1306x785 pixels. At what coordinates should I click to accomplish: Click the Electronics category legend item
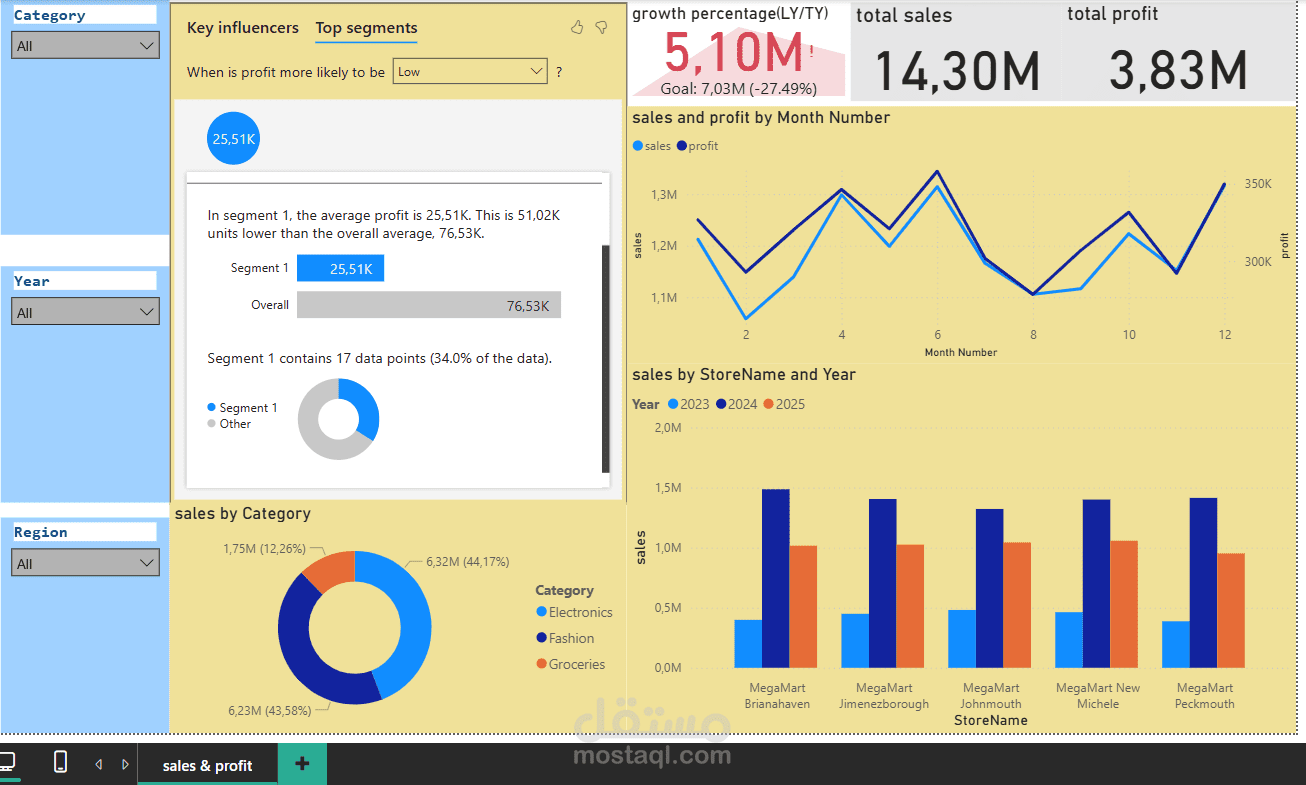575,612
